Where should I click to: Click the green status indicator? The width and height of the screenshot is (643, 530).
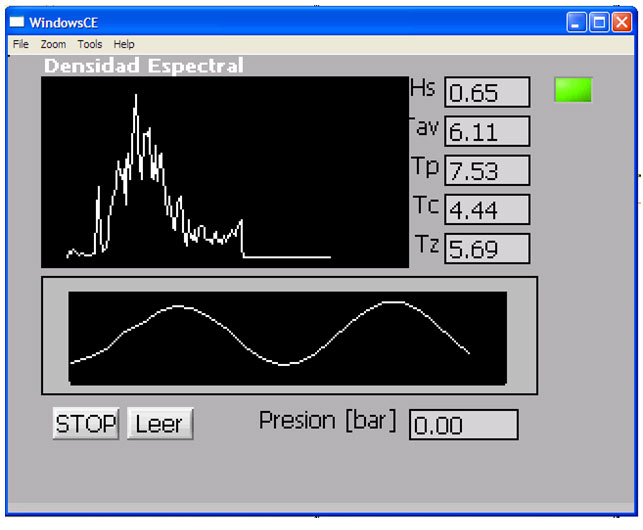pos(573,90)
